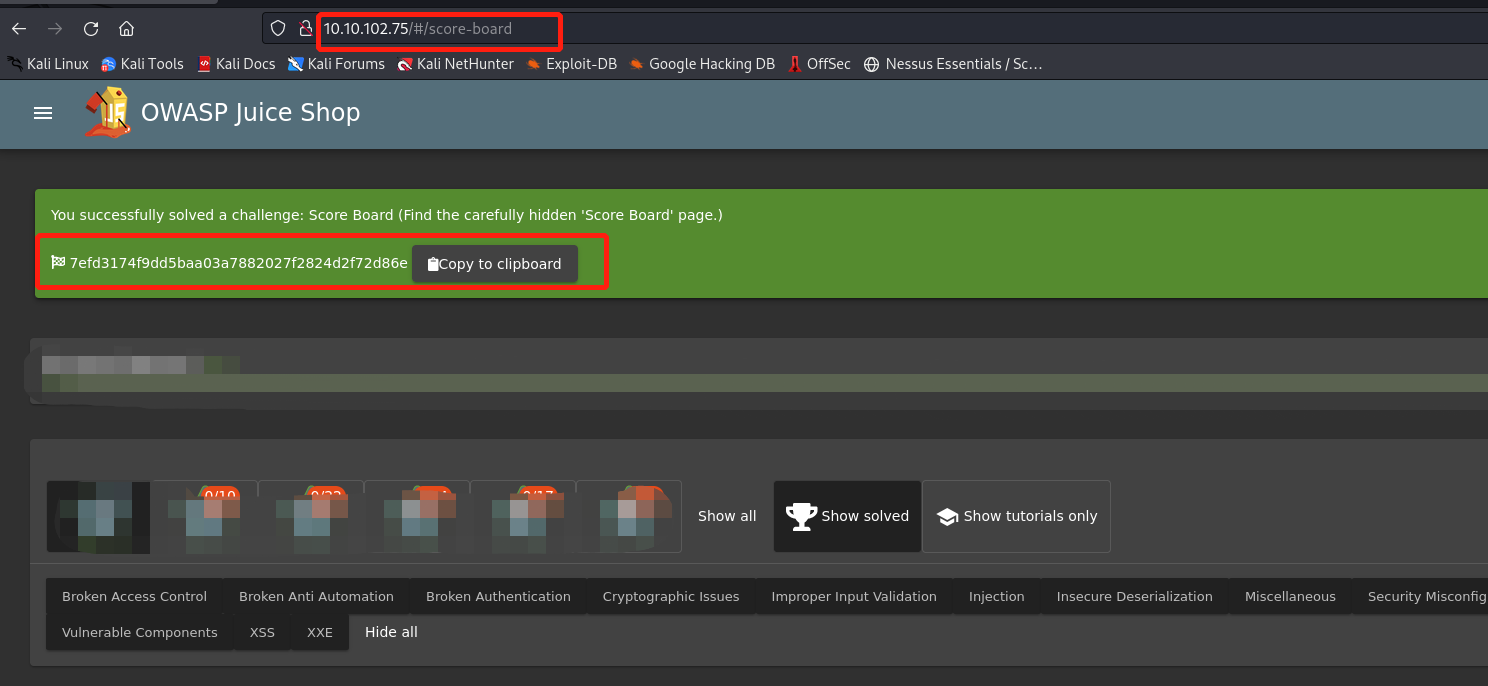Click the insecure connection padlock icon
Image resolution: width=1488 pixels, height=686 pixels.
coord(305,29)
